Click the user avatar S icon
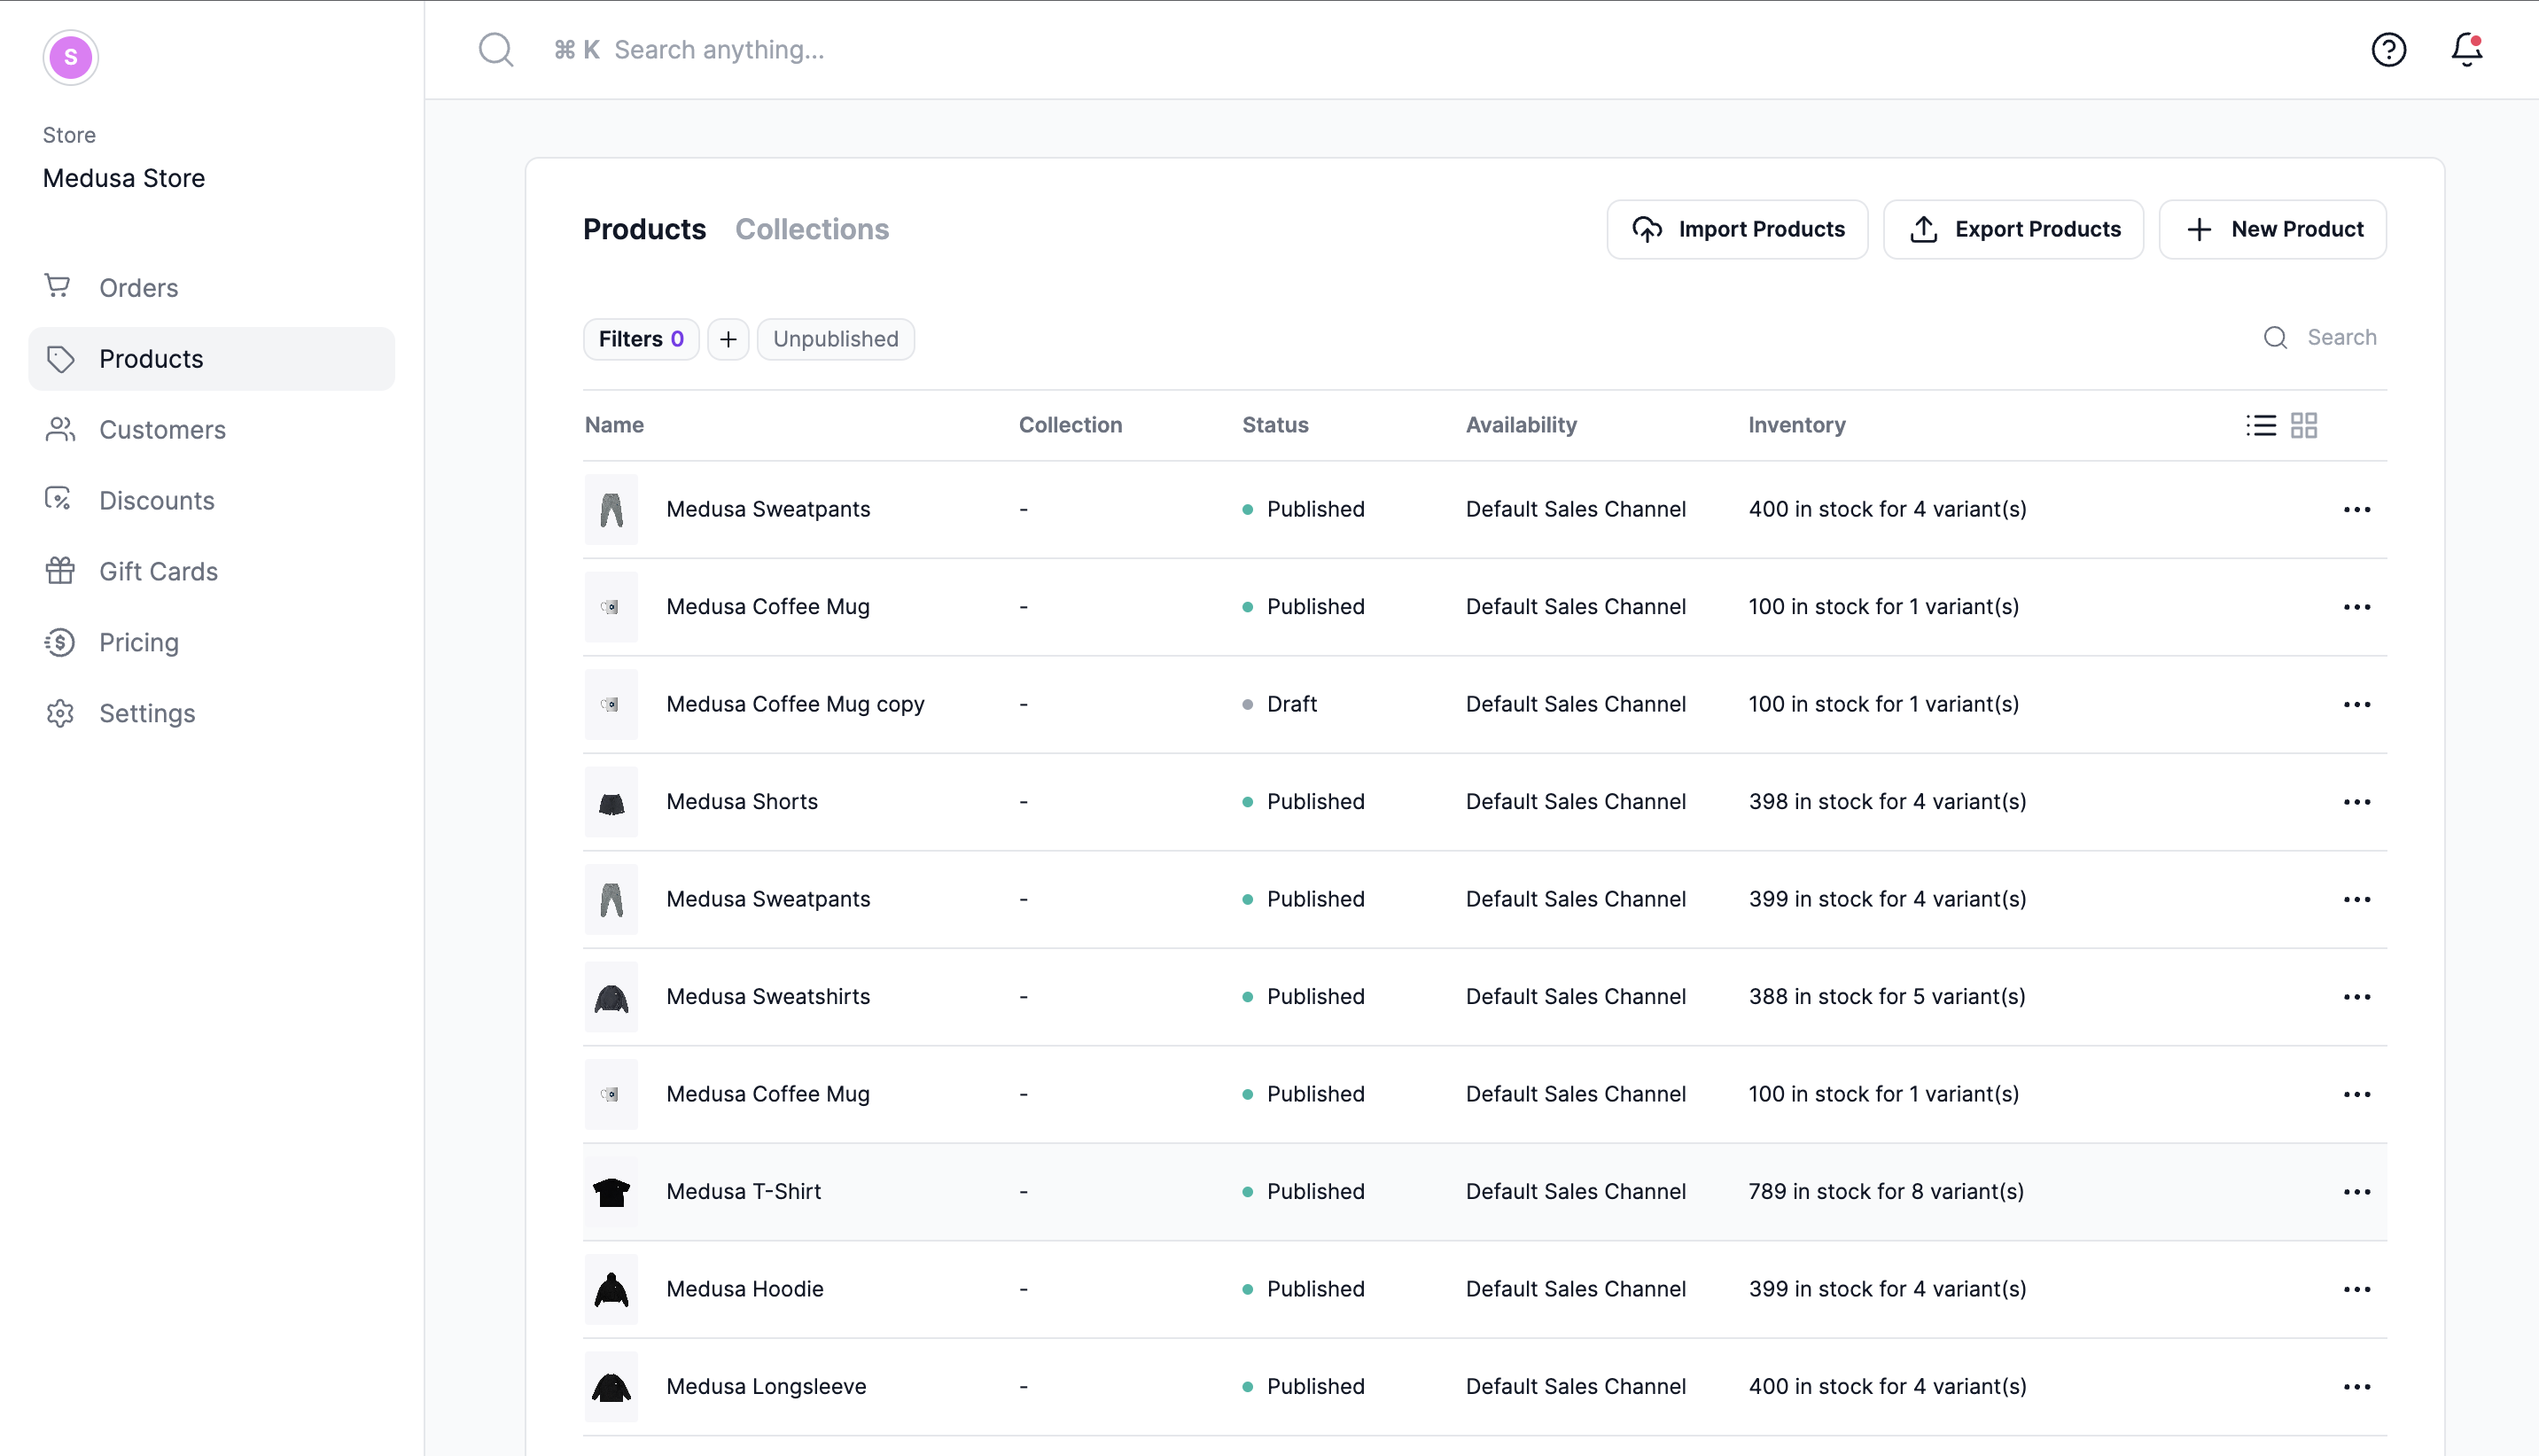 pos(70,57)
